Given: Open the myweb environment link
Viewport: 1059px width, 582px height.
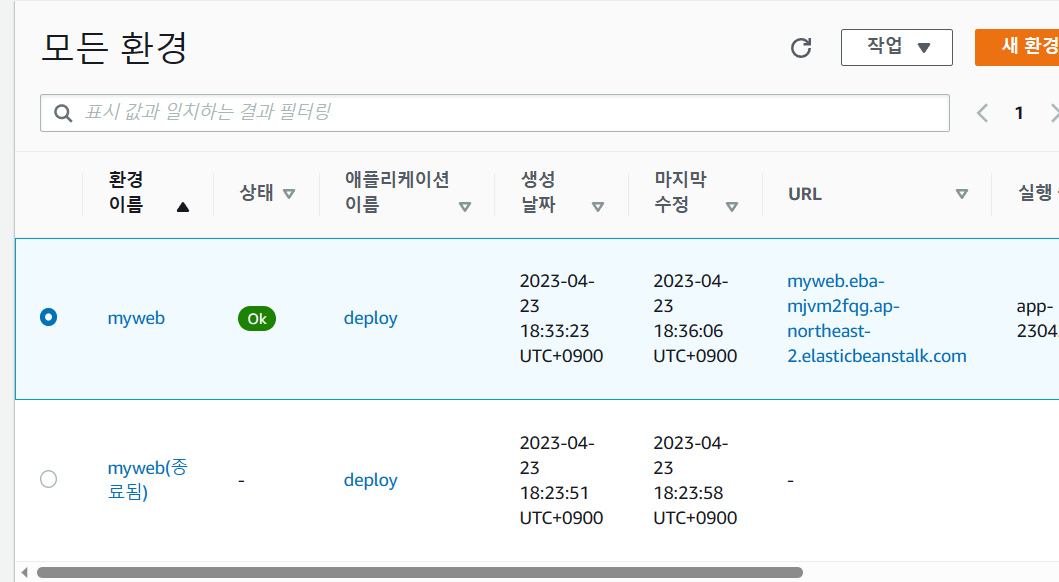Looking at the screenshot, I should (136, 318).
